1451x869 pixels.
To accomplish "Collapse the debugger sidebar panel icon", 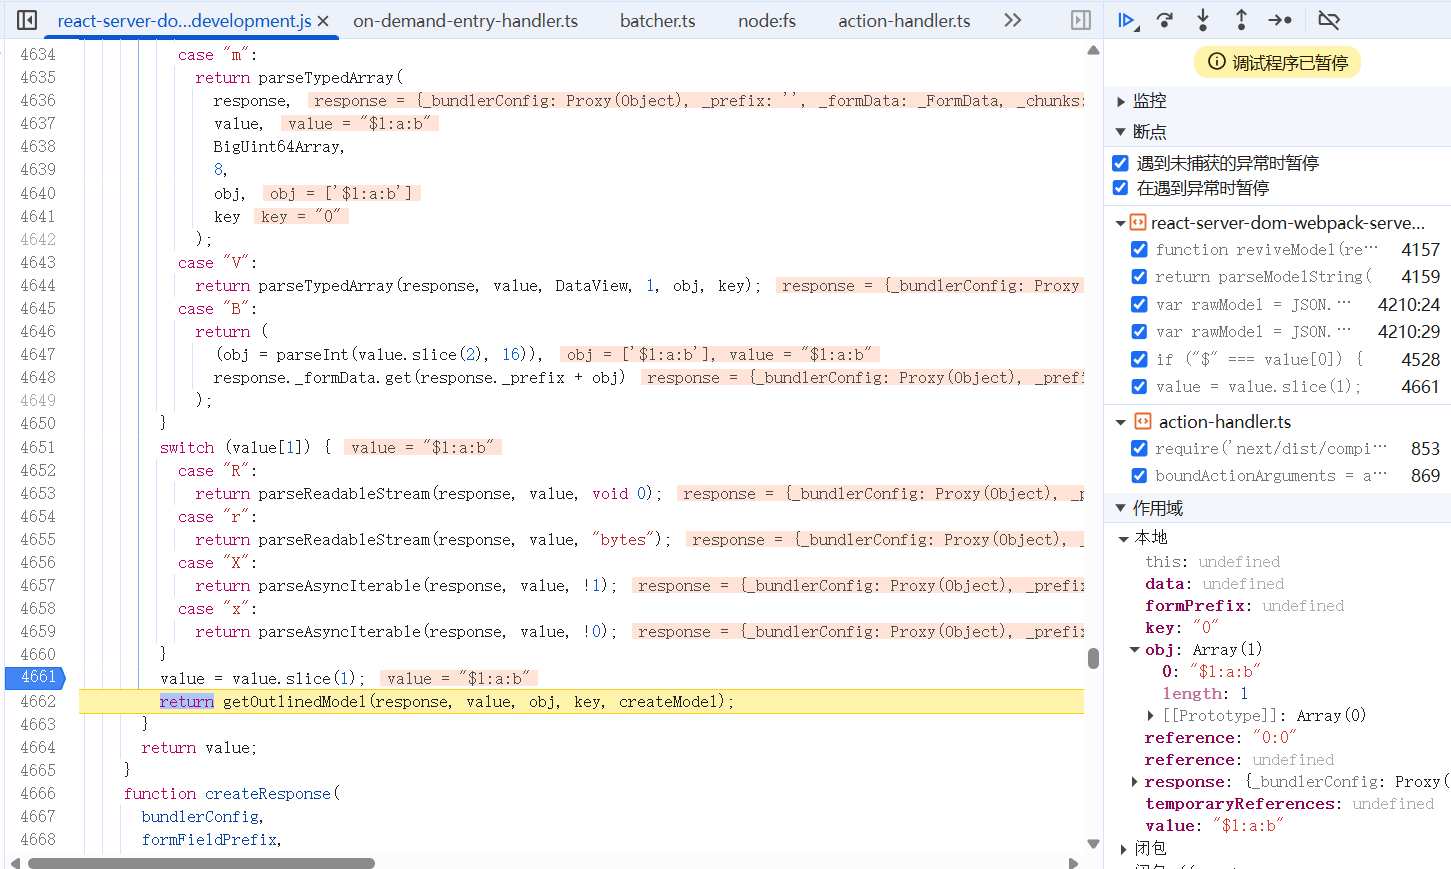I will (x=1081, y=20).
